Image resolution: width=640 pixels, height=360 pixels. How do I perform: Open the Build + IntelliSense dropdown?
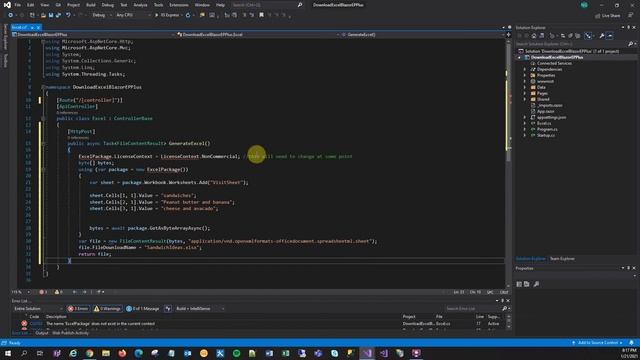tap(200, 309)
